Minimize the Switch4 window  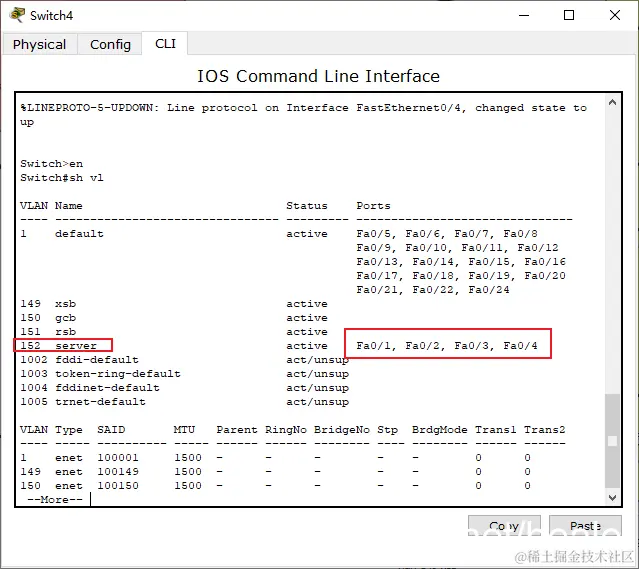[x=524, y=15]
